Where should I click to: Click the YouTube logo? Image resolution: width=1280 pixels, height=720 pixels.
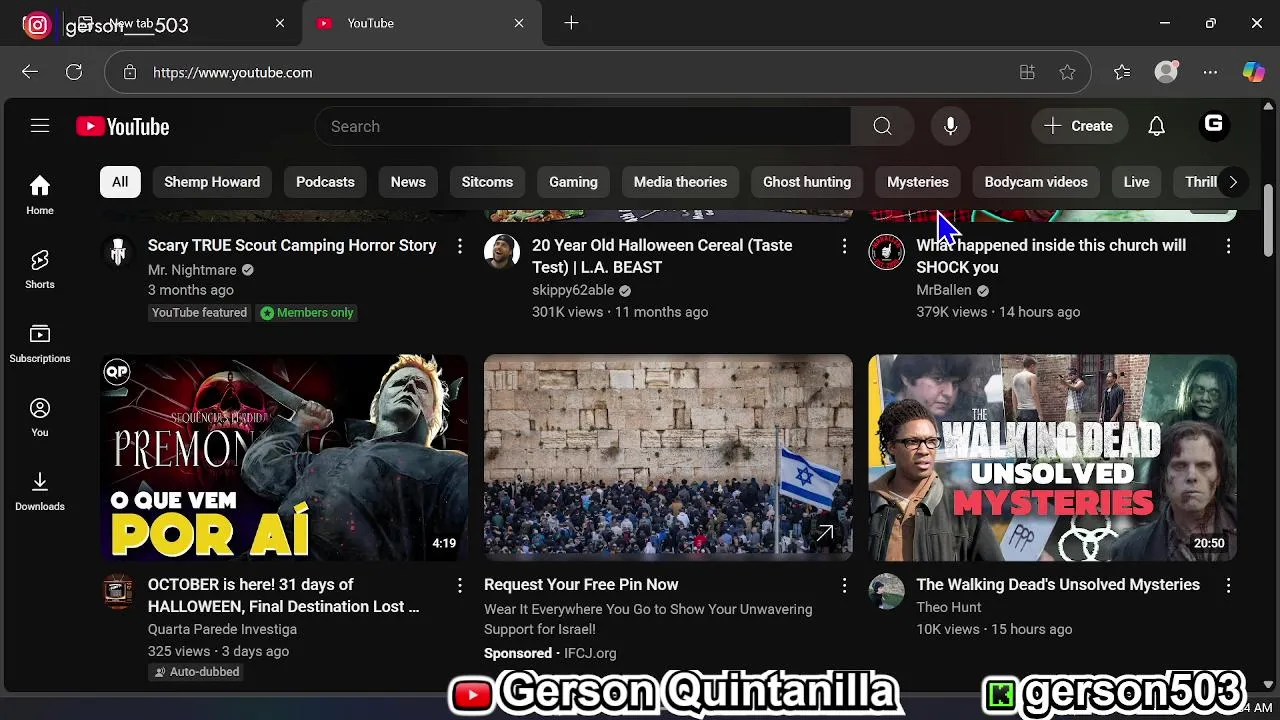click(x=123, y=126)
